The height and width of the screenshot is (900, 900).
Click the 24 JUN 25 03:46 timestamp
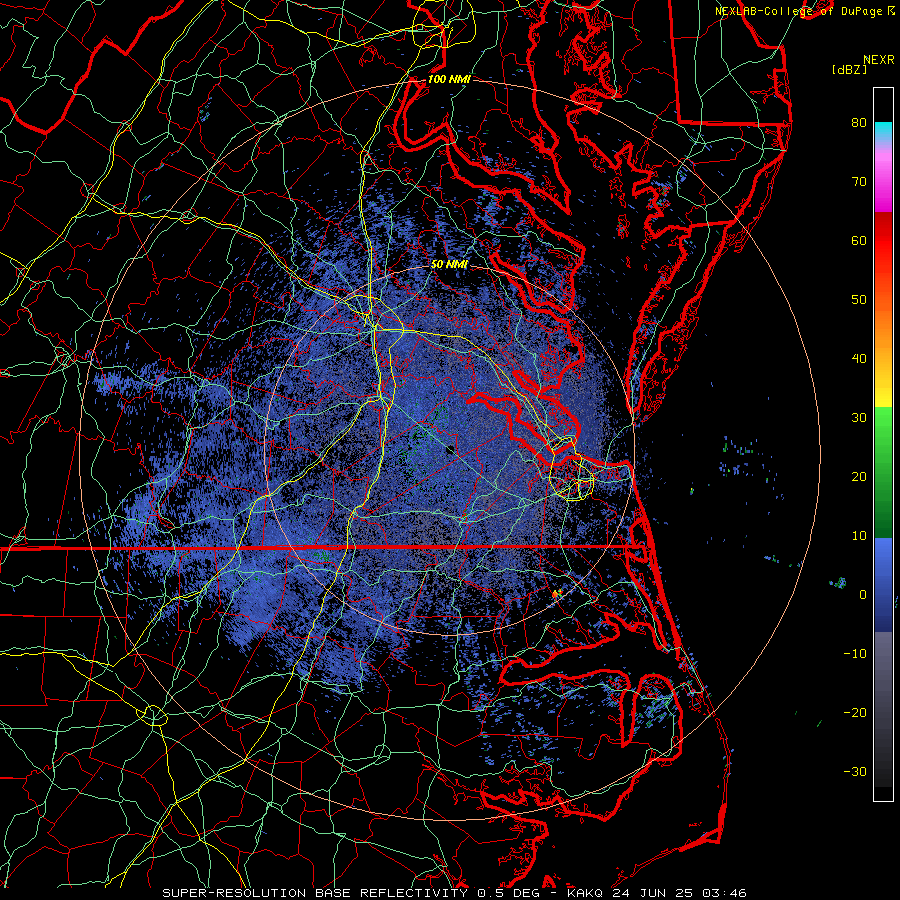point(679,893)
